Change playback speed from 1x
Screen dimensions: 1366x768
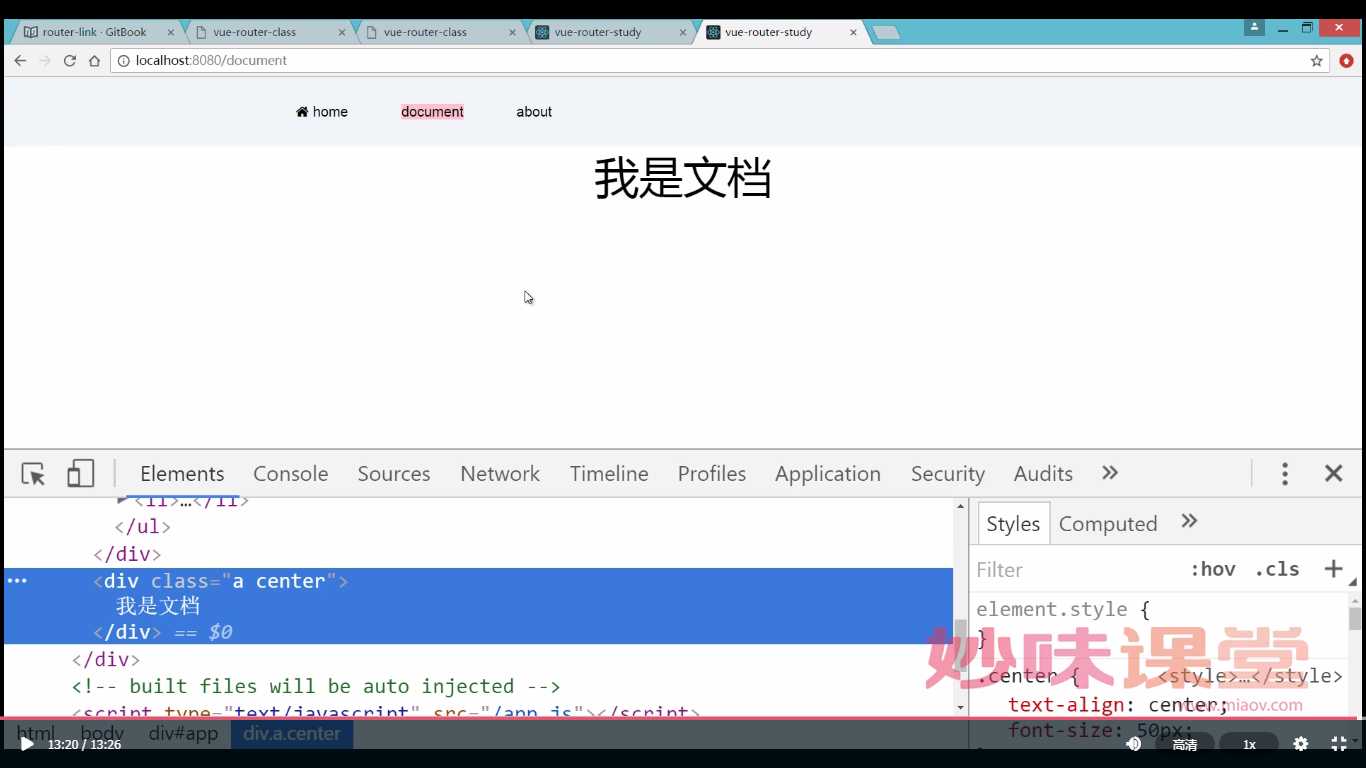(1249, 744)
